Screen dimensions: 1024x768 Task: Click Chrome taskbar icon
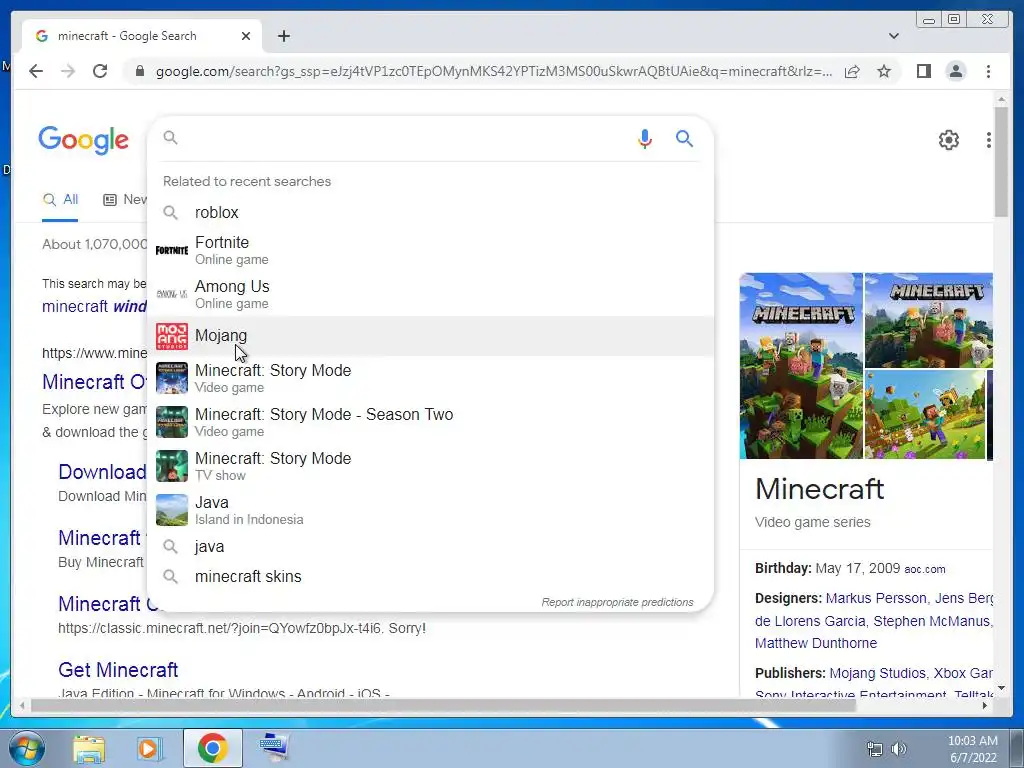212,748
